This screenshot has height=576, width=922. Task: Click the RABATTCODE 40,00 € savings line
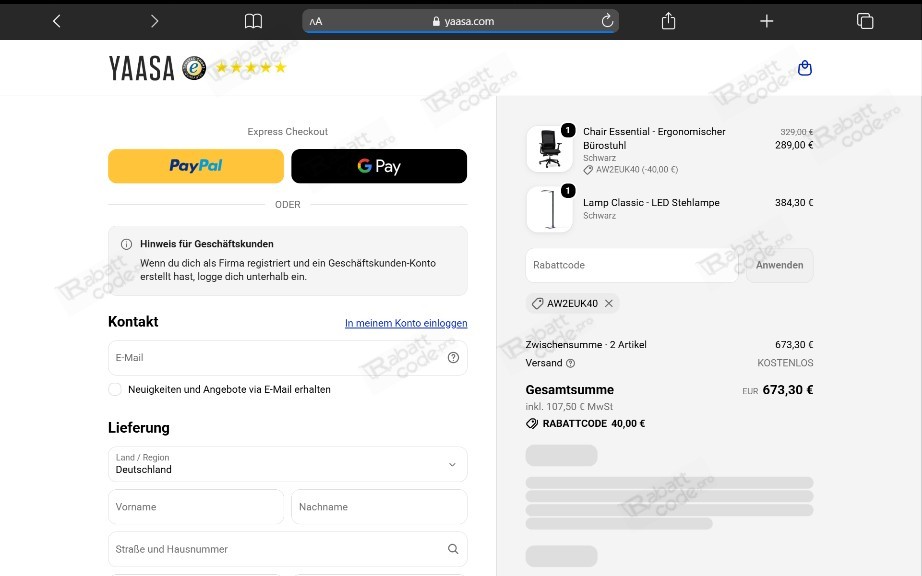pos(586,423)
